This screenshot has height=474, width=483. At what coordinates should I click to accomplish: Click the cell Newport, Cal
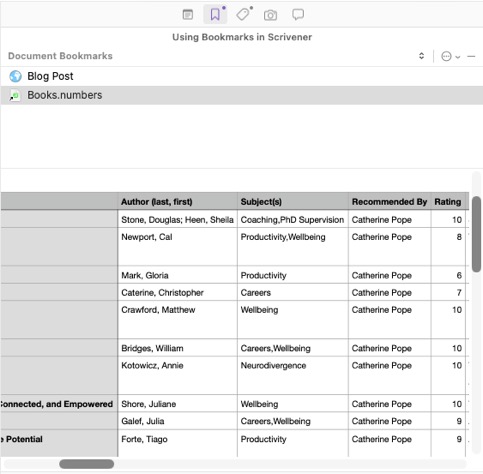tap(177, 247)
